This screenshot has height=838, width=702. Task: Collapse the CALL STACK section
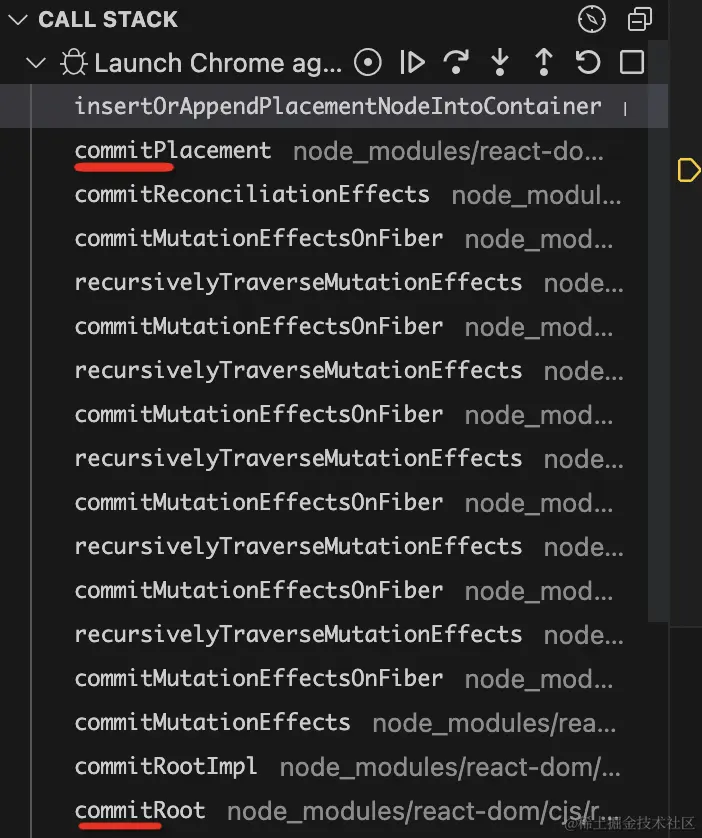(17, 19)
